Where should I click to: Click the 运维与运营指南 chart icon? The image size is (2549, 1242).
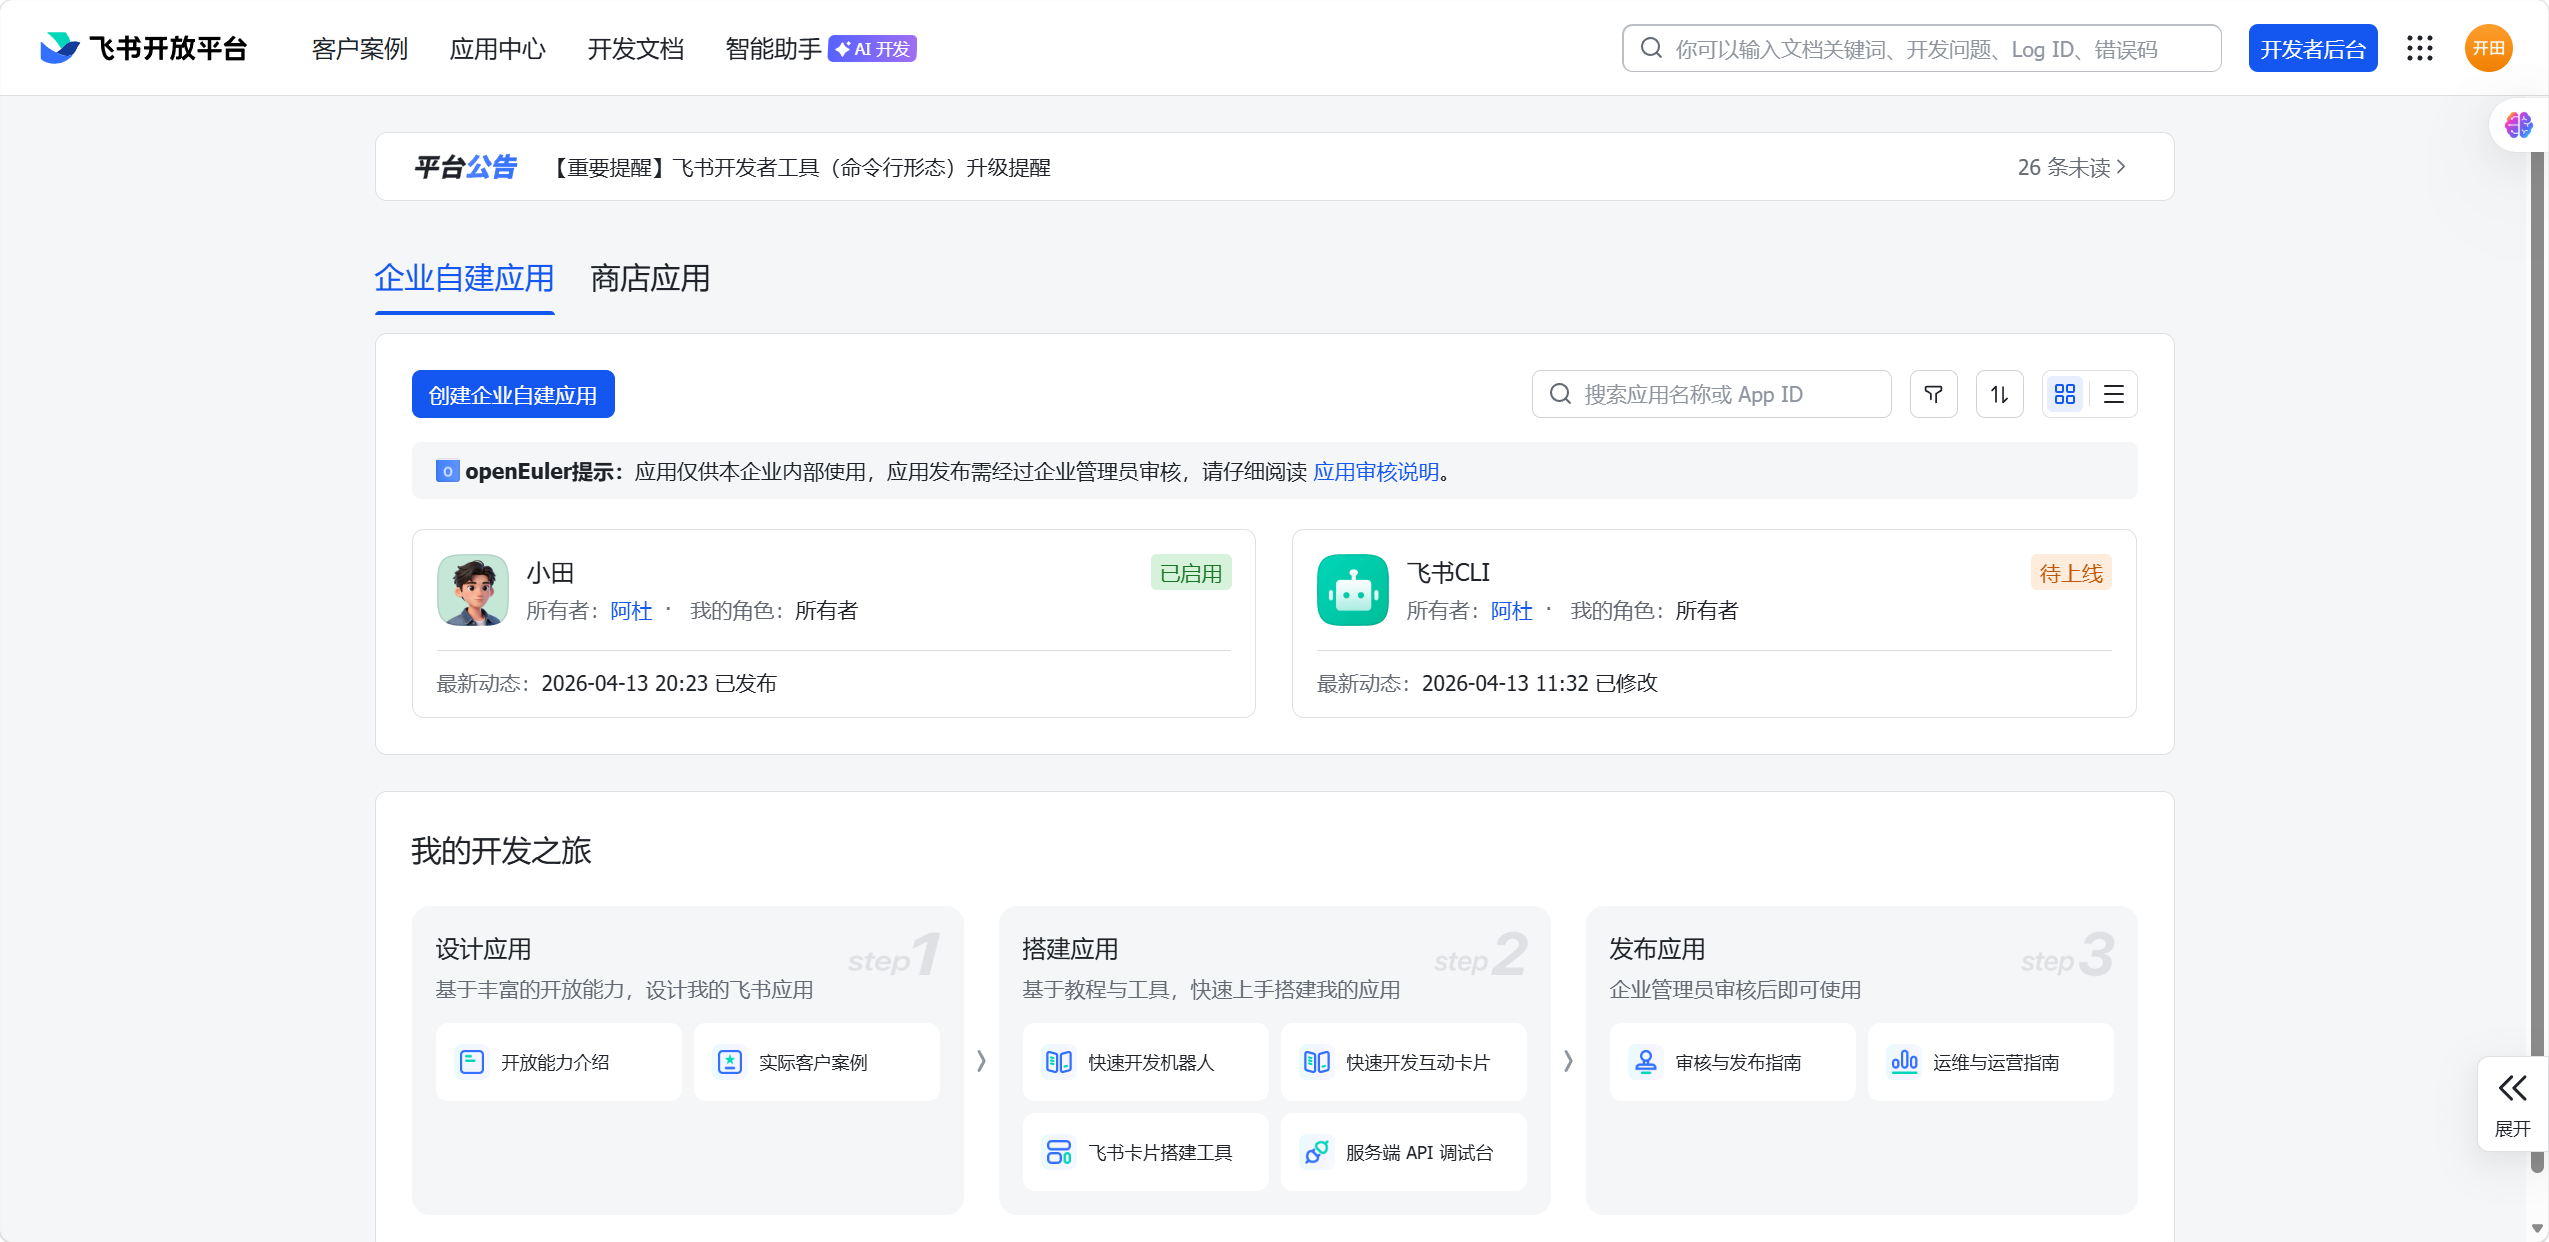click(1904, 1062)
